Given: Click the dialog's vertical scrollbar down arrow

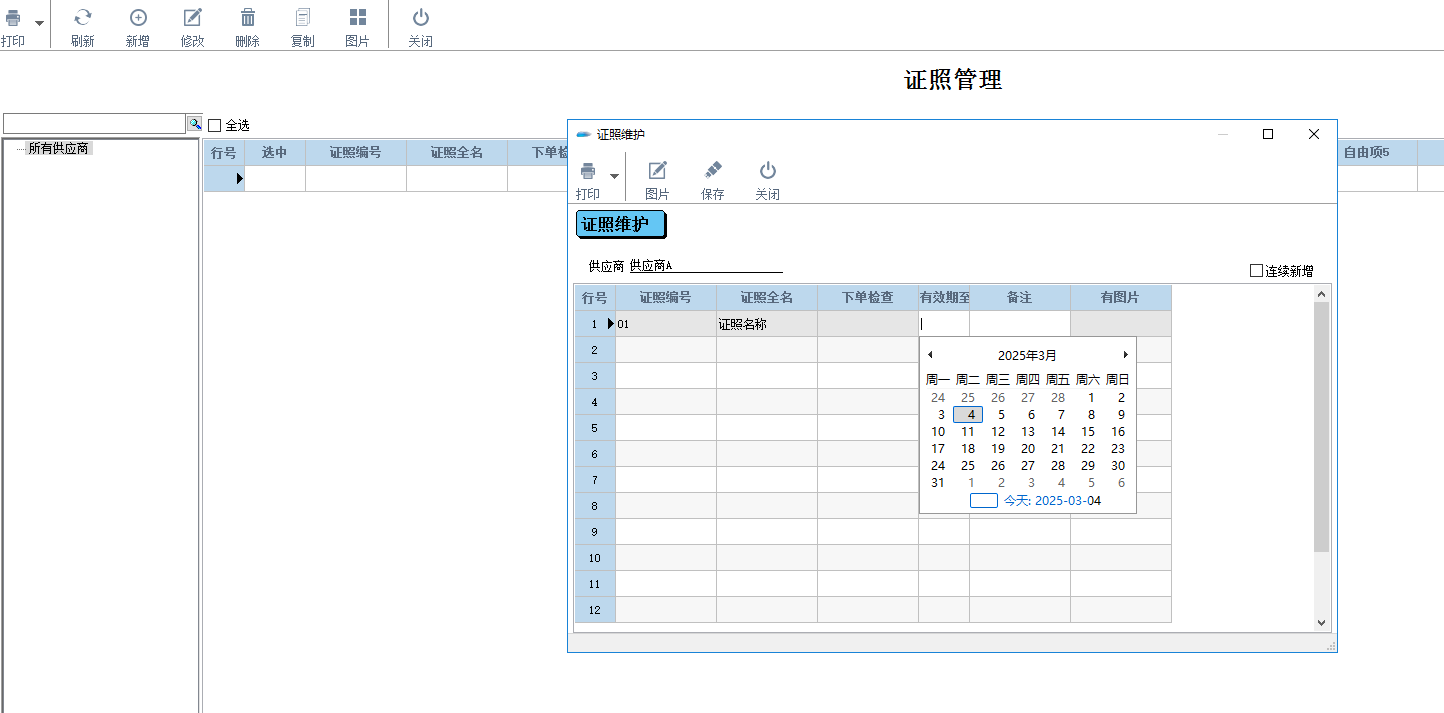Looking at the screenshot, I should (x=1321, y=622).
